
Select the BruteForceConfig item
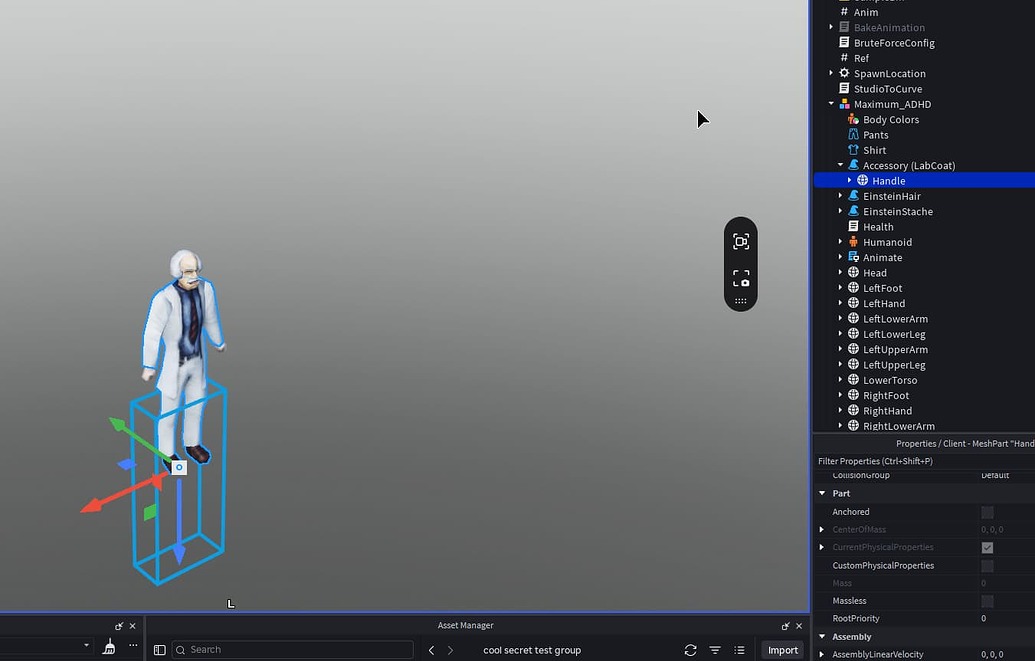tap(894, 43)
